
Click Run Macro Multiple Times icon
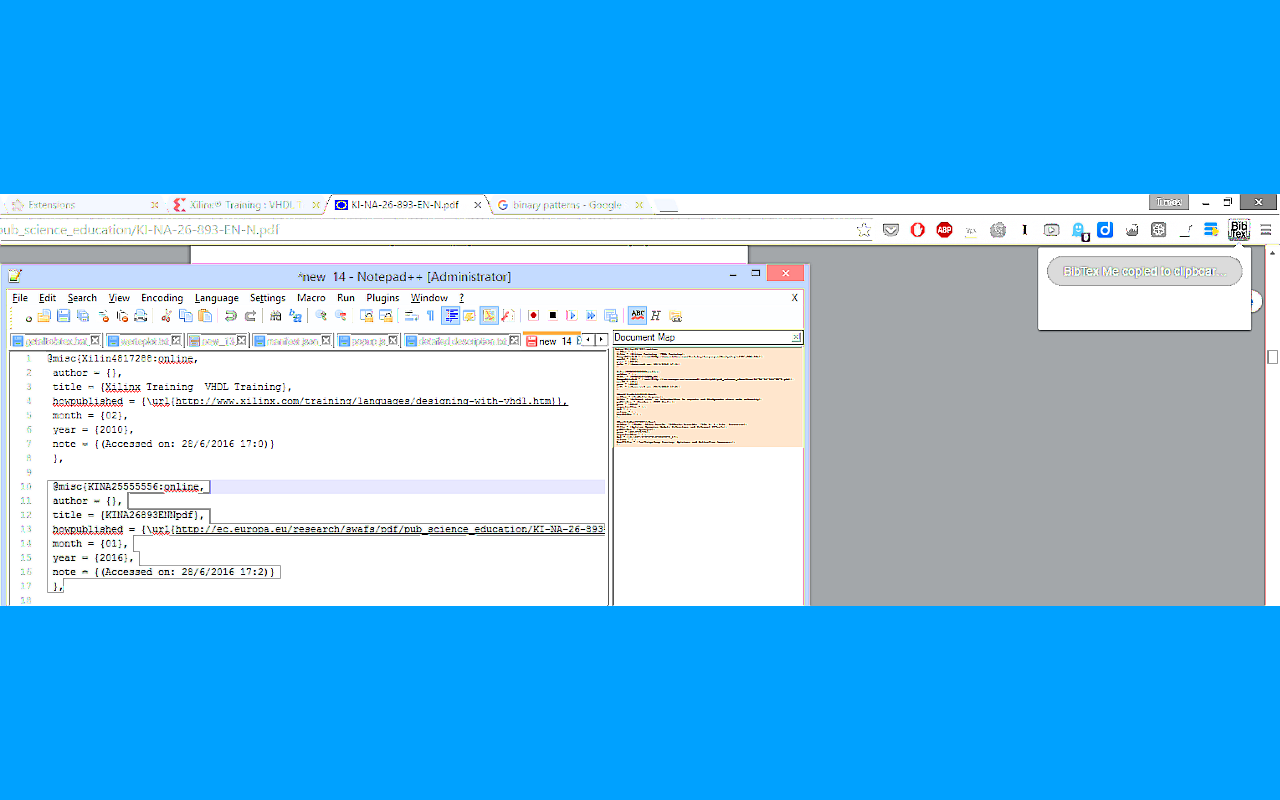591,316
